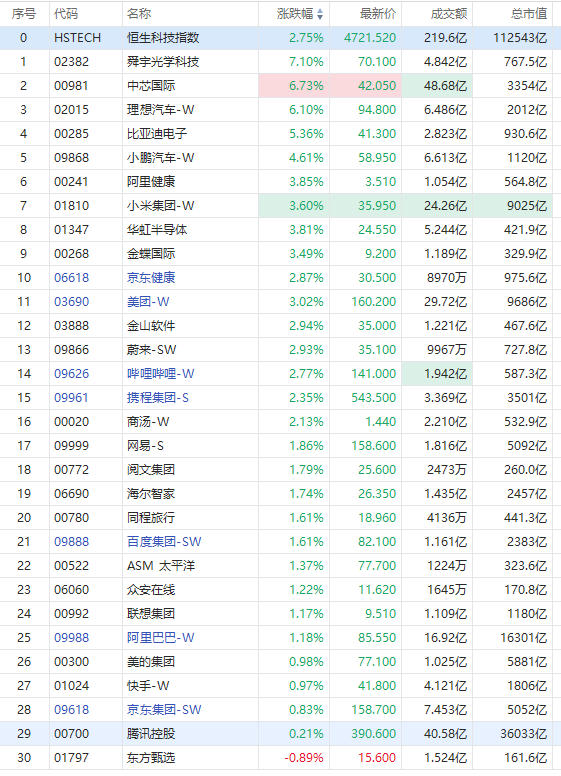Sort by the 最新价 column header
The width and height of the screenshot is (561, 776).
tap(377, 14)
